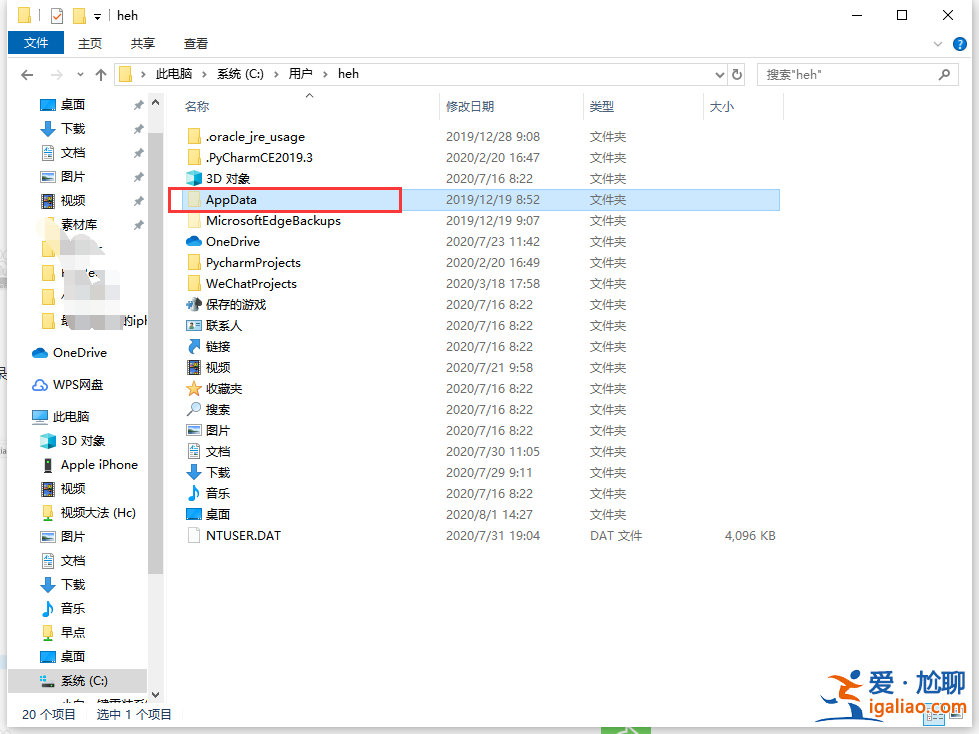Click the Help button at top right
Image resolution: width=979 pixels, height=734 pixels.
coord(960,43)
